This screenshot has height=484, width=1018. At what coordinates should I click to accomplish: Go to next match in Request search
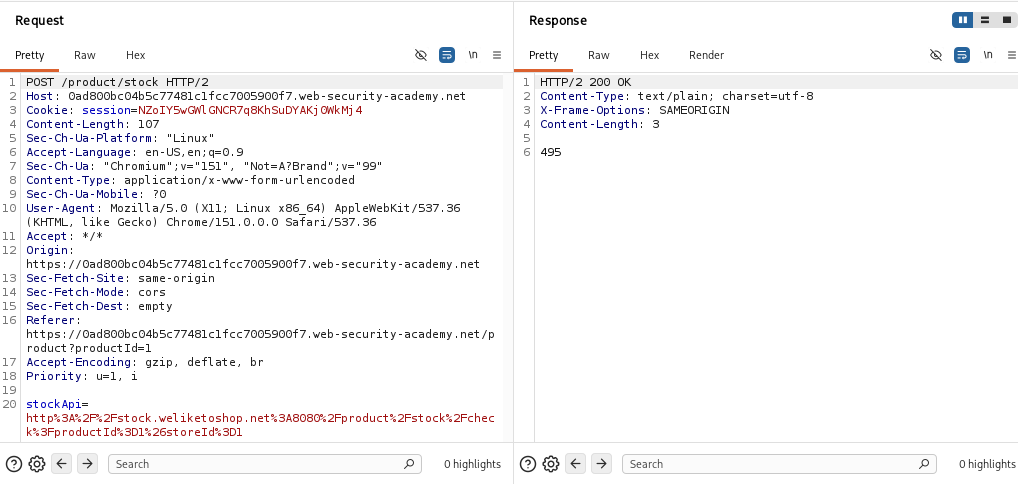click(x=87, y=464)
